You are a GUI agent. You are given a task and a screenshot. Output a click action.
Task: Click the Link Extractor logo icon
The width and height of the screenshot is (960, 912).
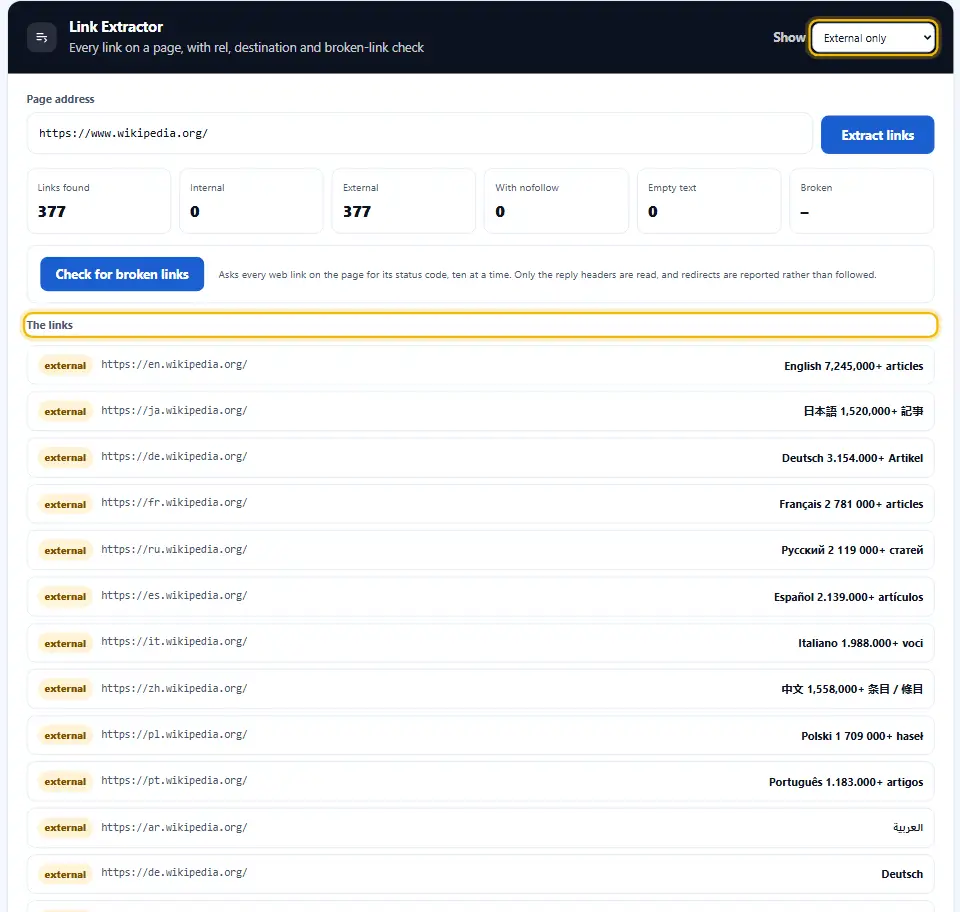(x=42, y=37)
